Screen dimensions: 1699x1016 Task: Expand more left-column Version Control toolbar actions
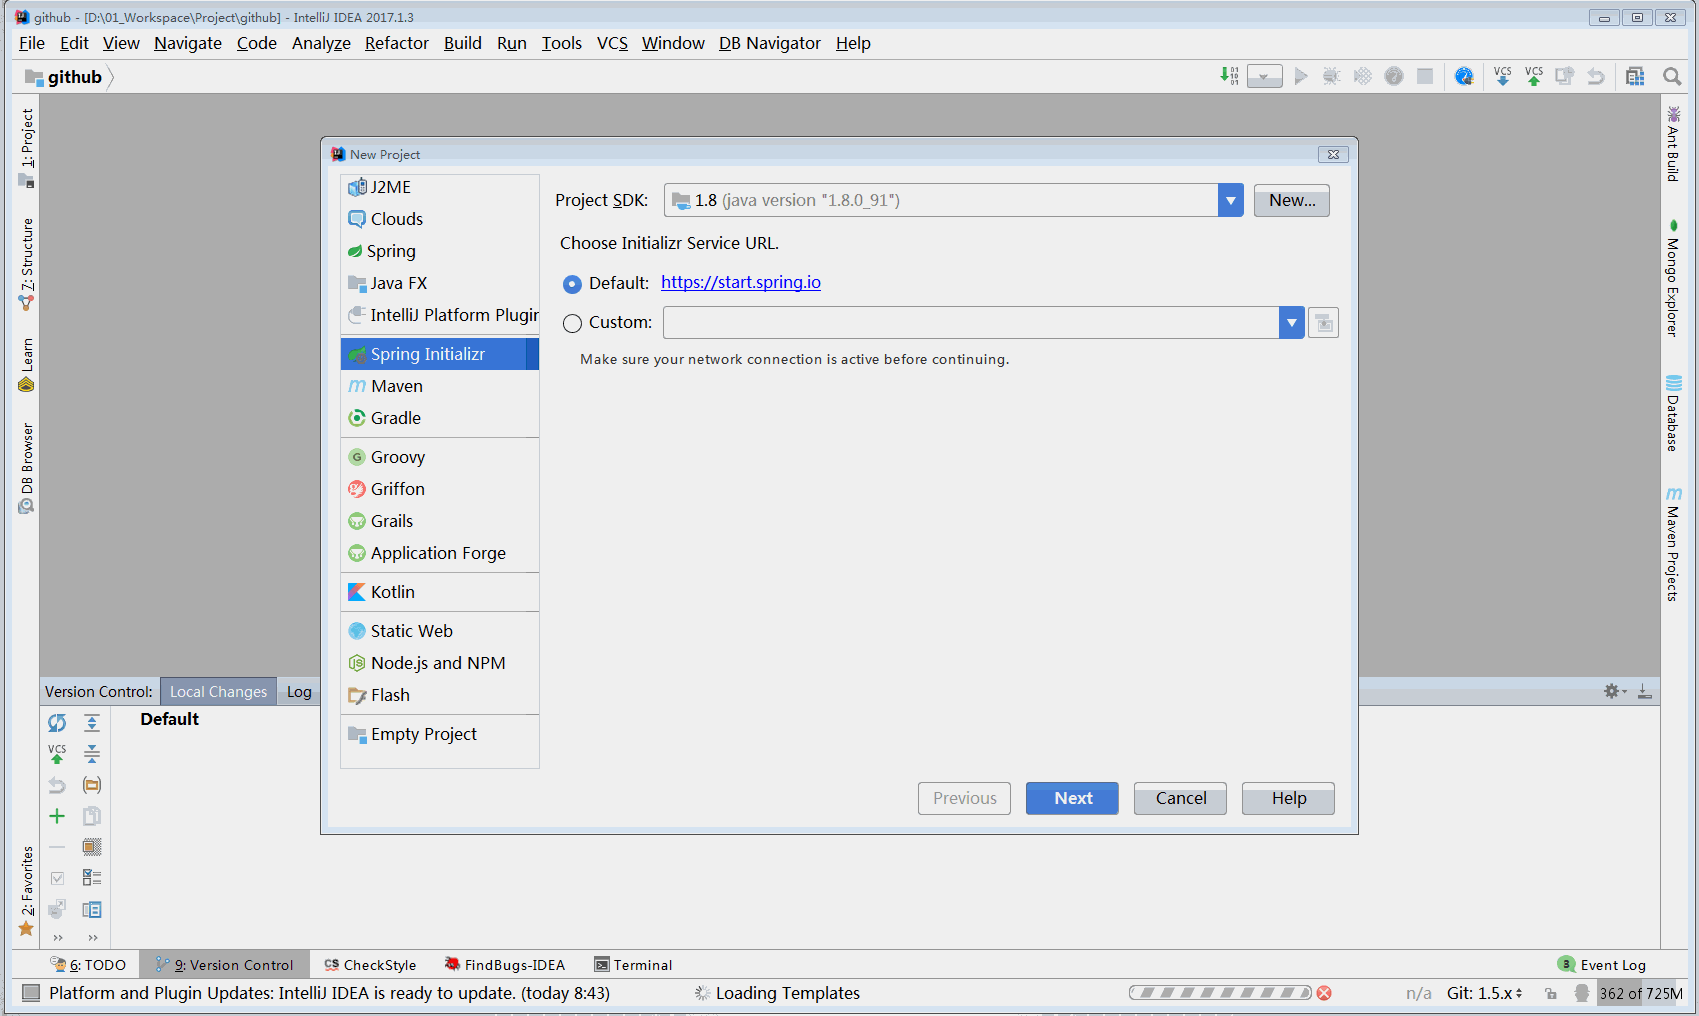click(57, 938)
